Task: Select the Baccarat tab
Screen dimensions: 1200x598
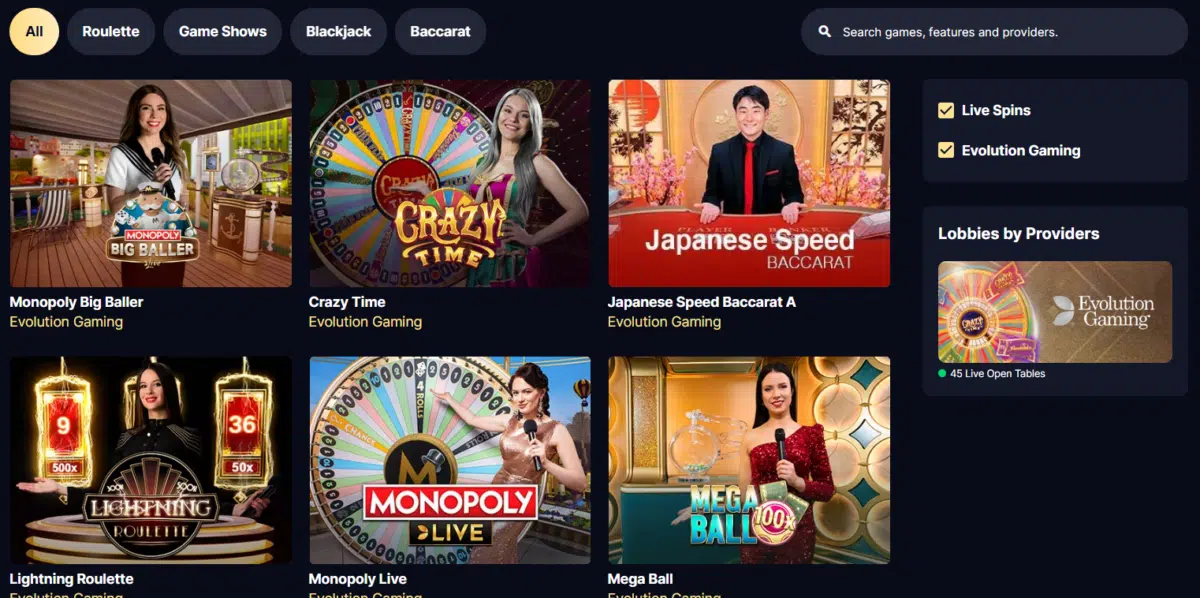Action: 440,31
